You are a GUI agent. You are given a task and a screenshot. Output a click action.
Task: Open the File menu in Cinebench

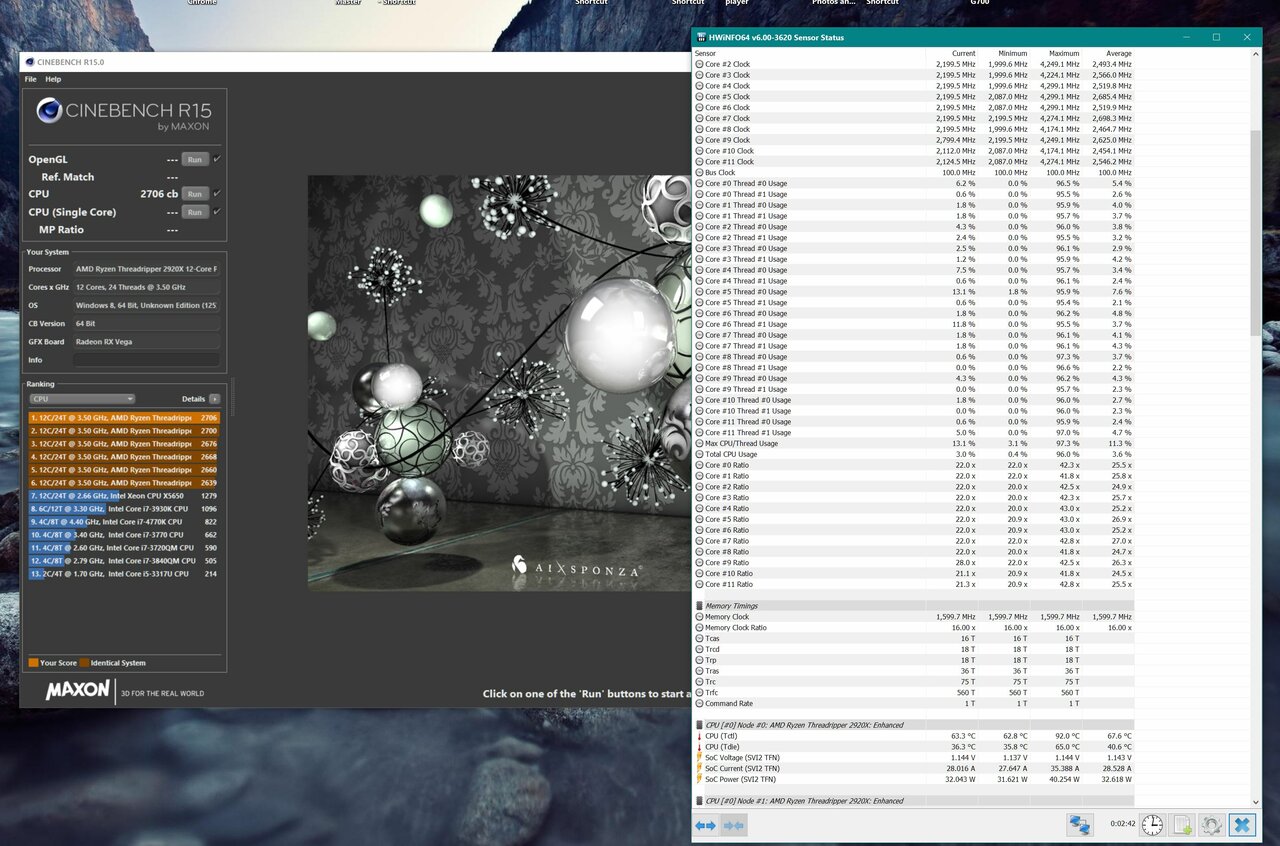click(x=30, y=79)
